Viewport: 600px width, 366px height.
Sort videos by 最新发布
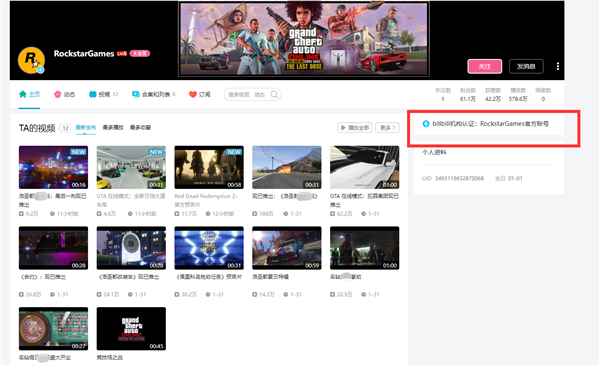point(86,127)
